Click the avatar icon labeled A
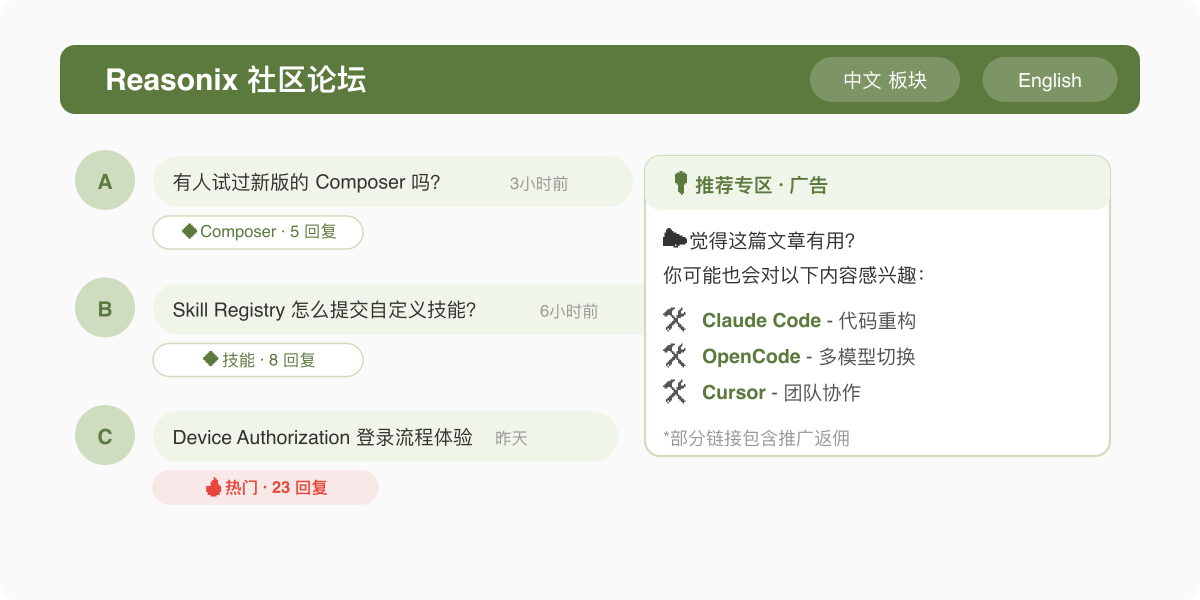1200x600 pixels. coord(105,181)
